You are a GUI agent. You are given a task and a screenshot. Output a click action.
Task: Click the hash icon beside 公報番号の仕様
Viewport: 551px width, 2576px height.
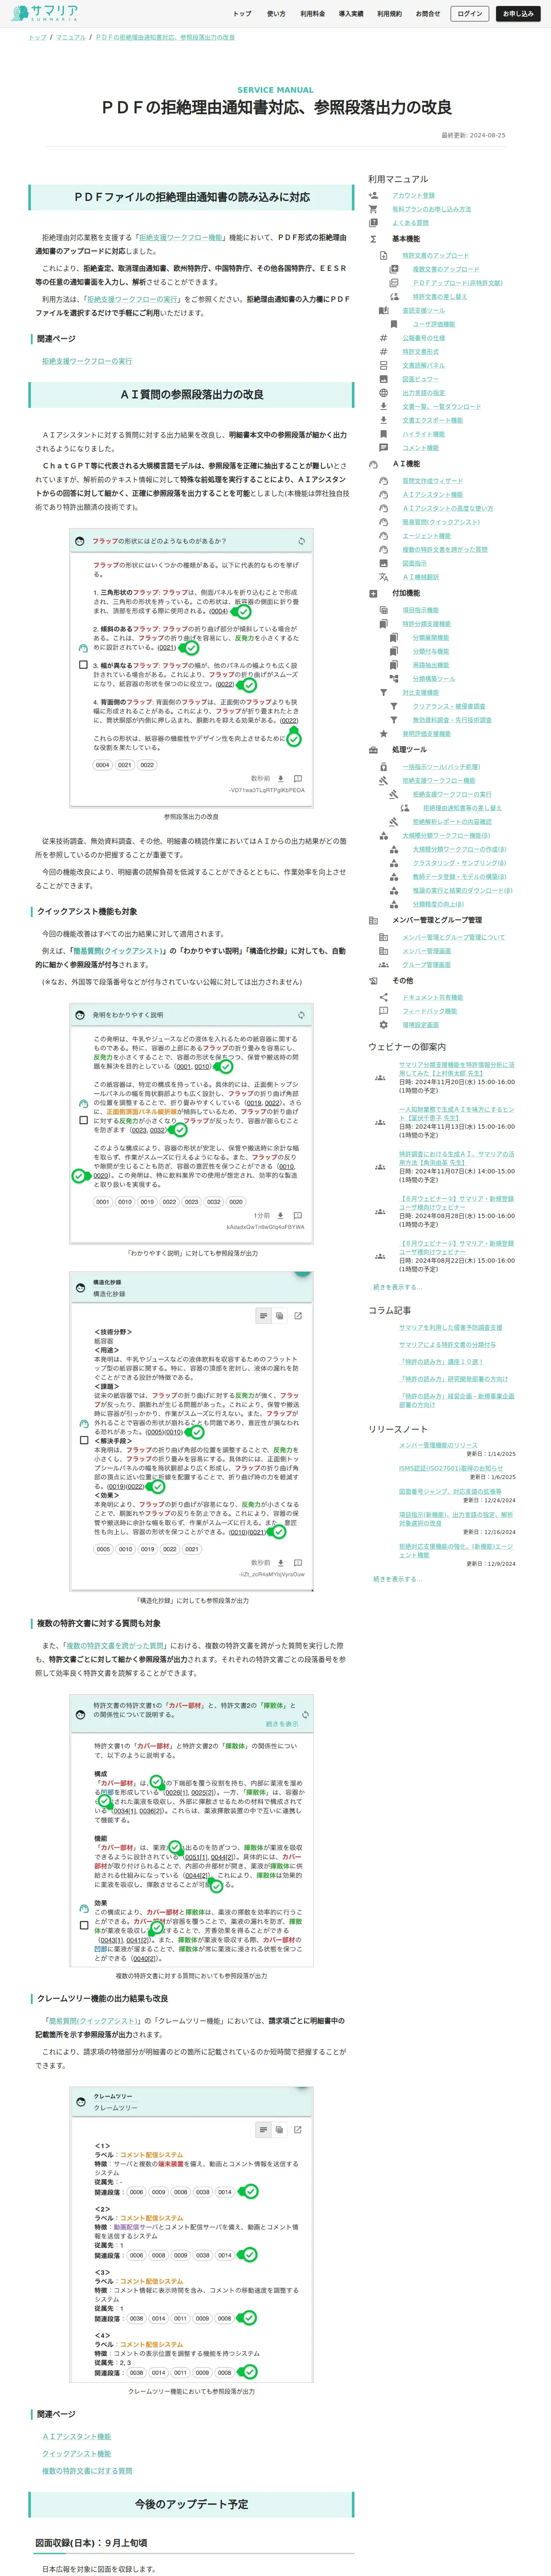[383, 338]
